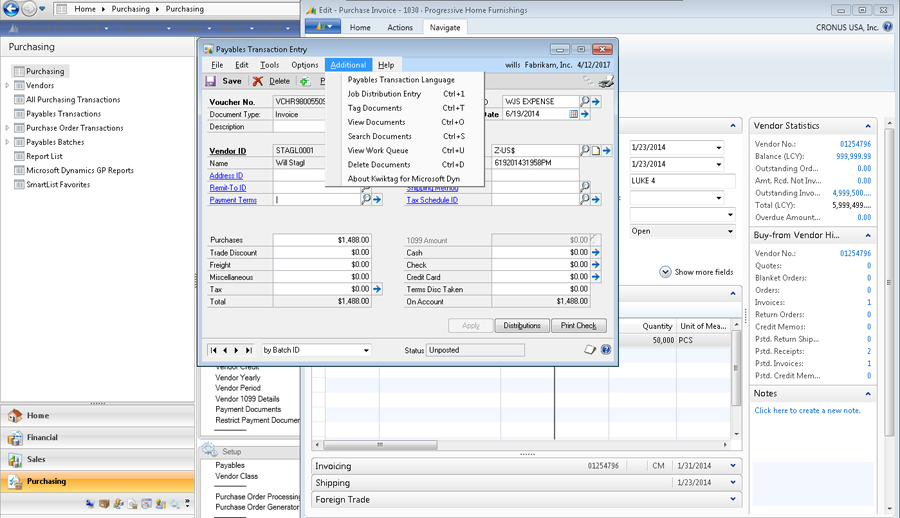Click blue arrow next to WJS EXPENSE field

[596, 102]
